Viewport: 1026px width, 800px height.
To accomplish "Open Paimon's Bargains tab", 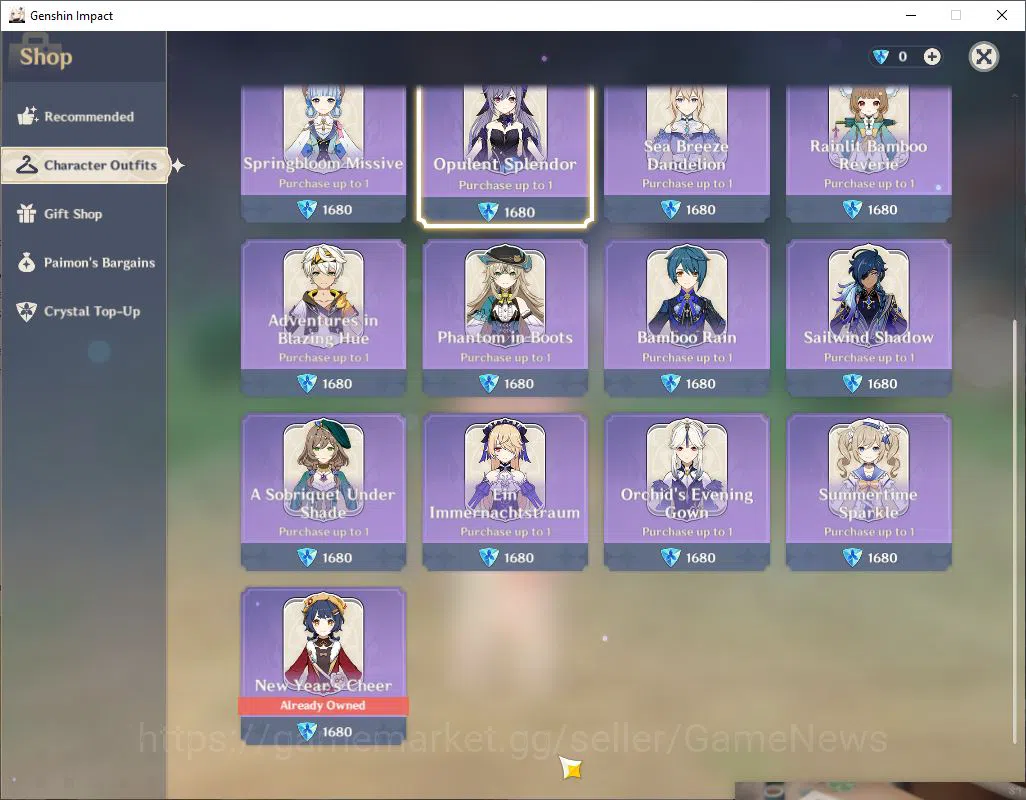I will [x=84, y=262].
